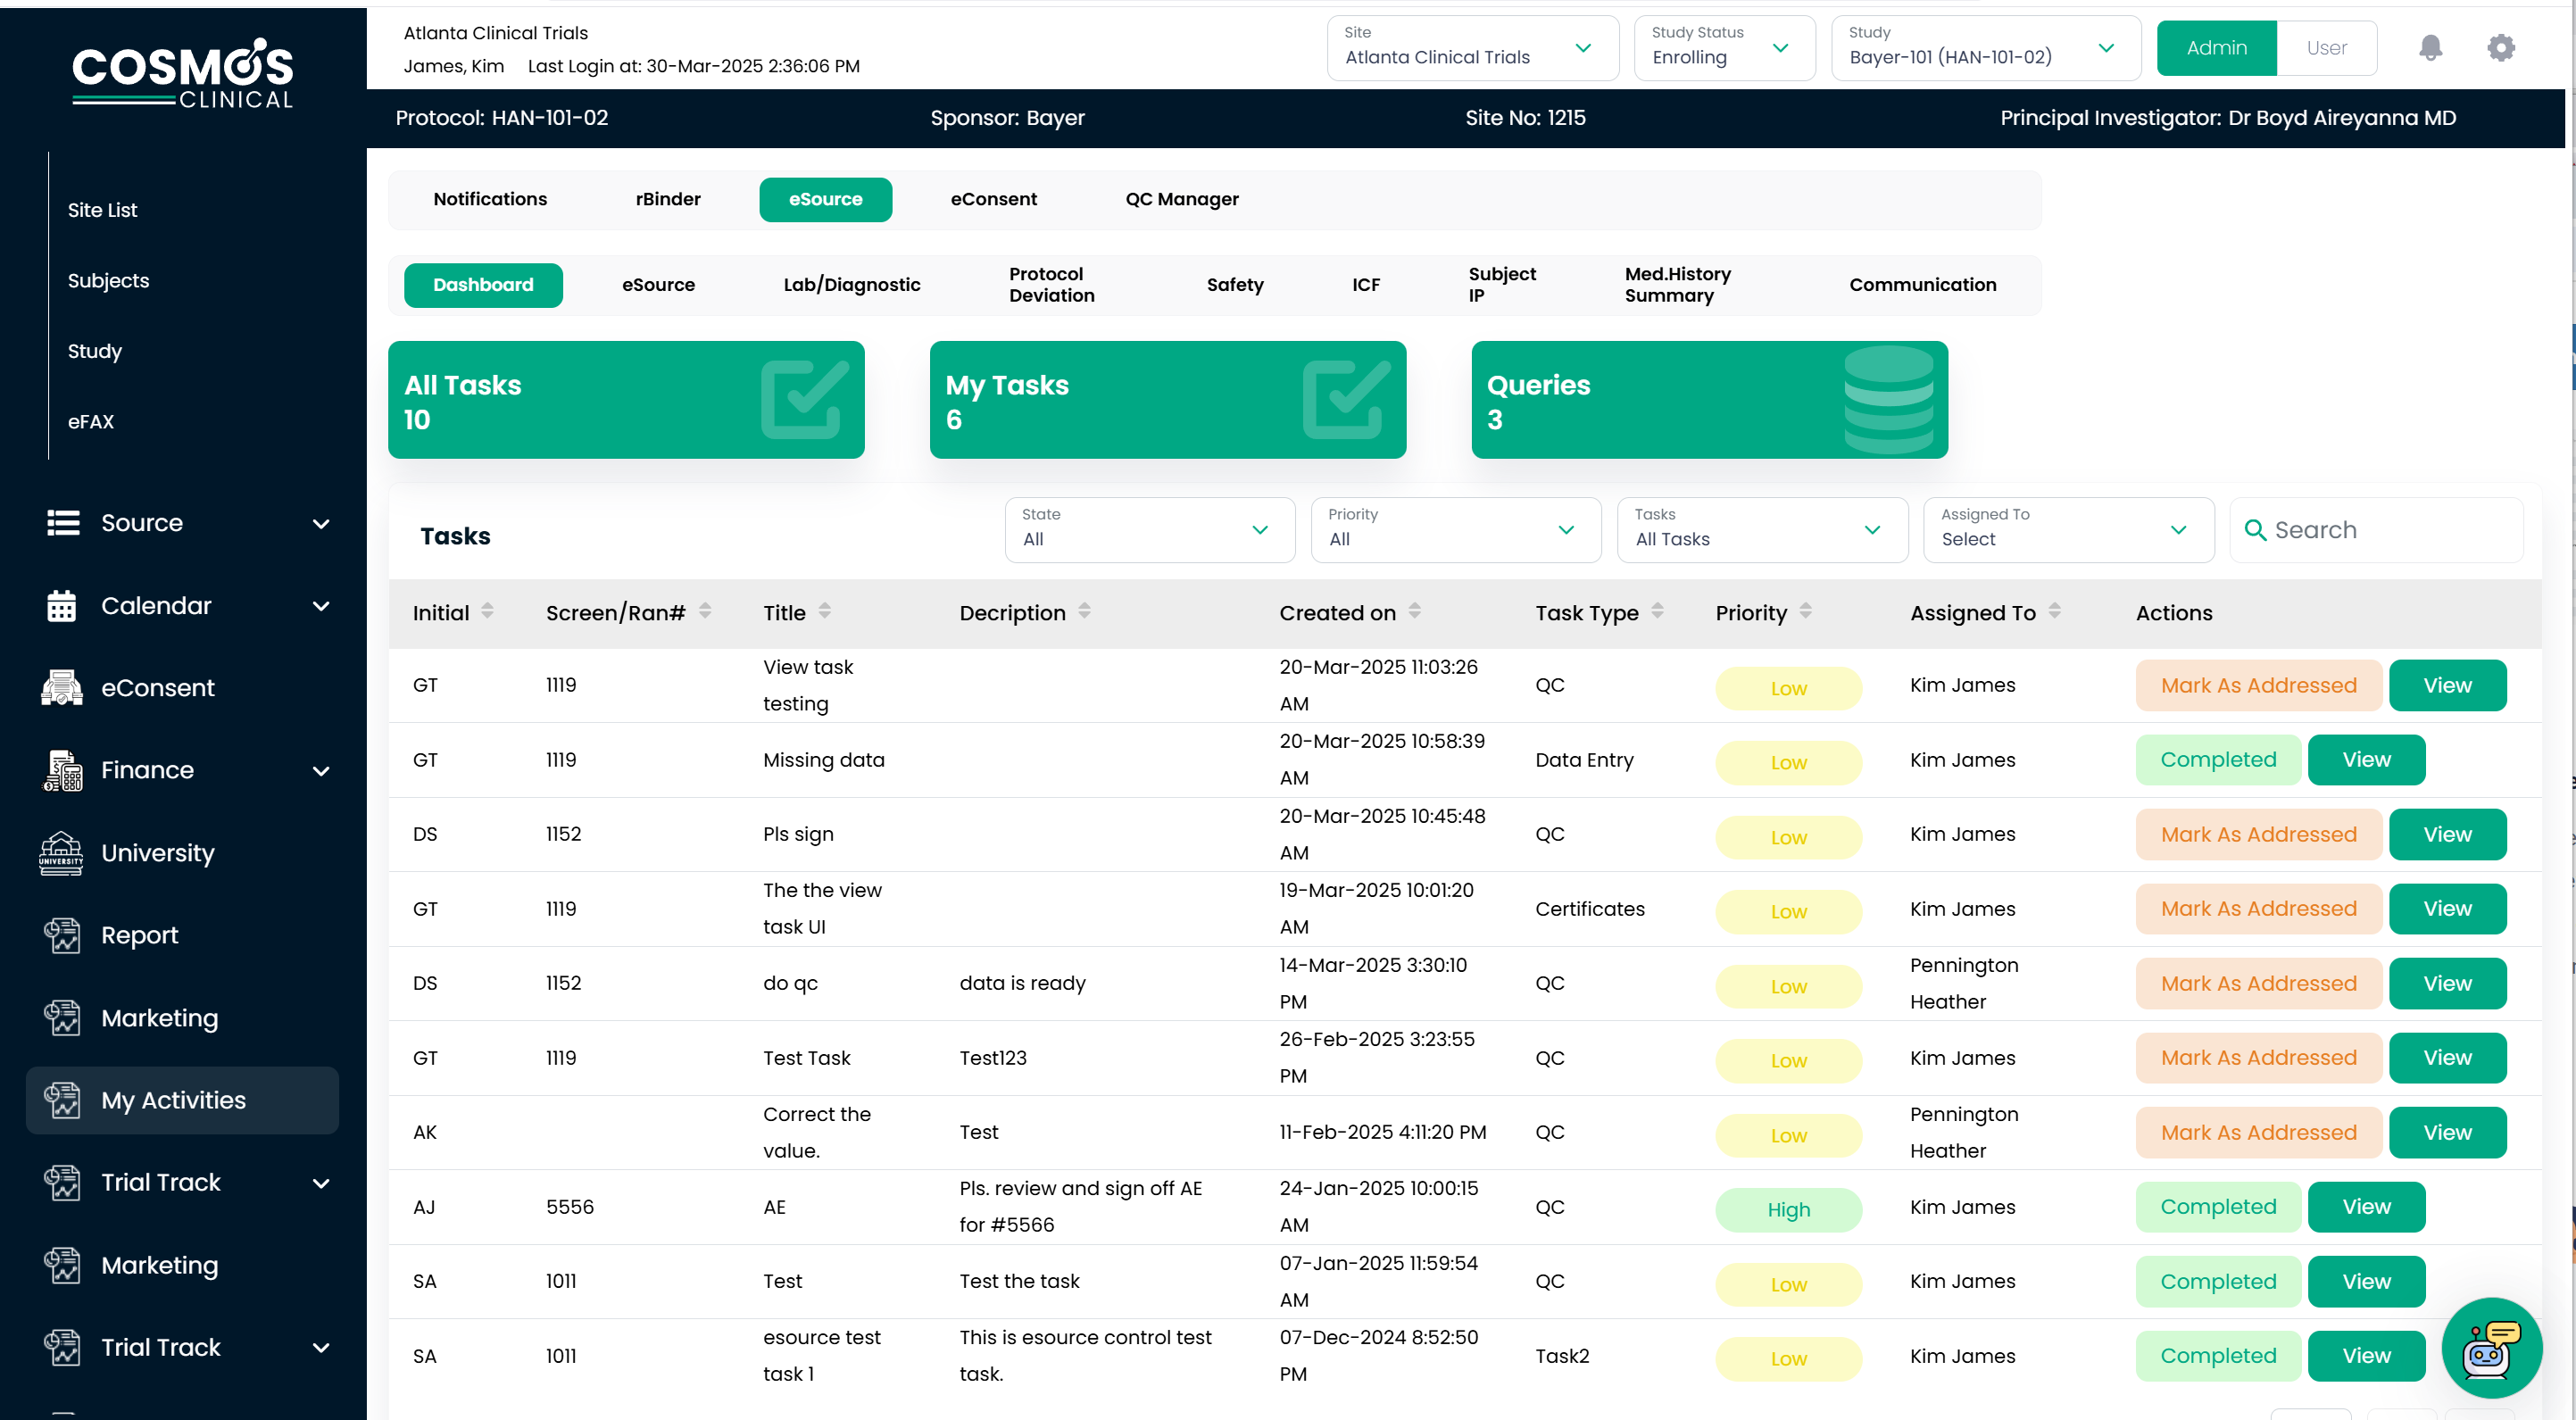Viewport: 2576px width, 1420px height.
Task: Click the My Tasks checkmark icon
Action: pyautogui.click(x=1346, y=399)
